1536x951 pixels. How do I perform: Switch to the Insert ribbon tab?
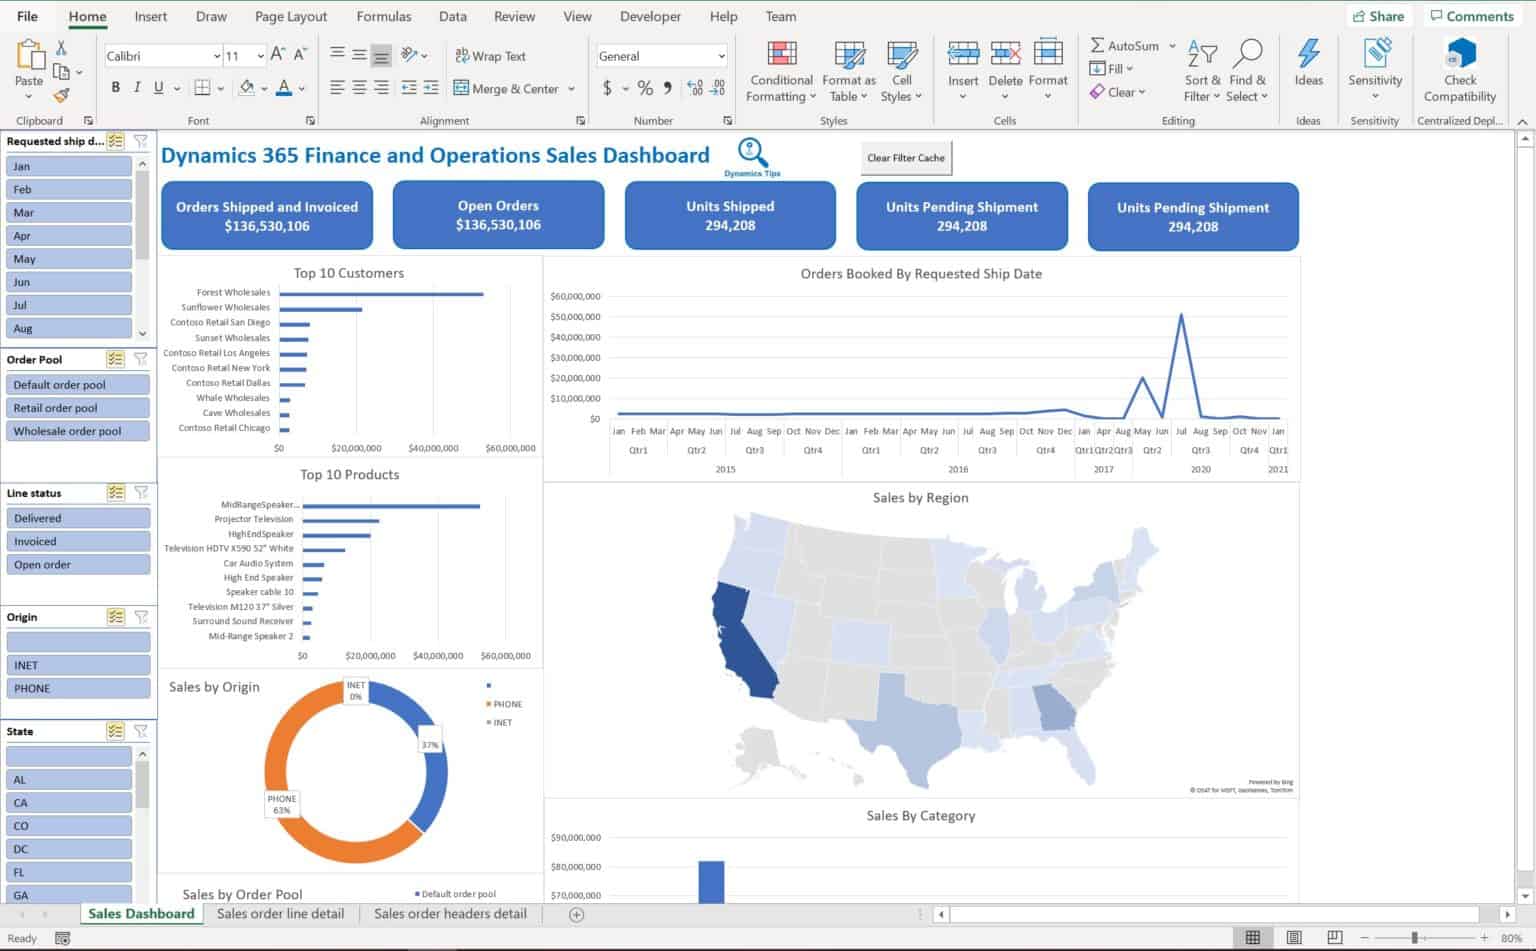point(150,16)
